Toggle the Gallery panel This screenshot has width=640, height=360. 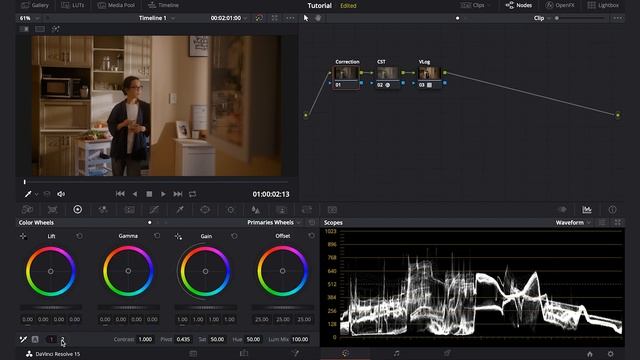click(x=35, y=5)
